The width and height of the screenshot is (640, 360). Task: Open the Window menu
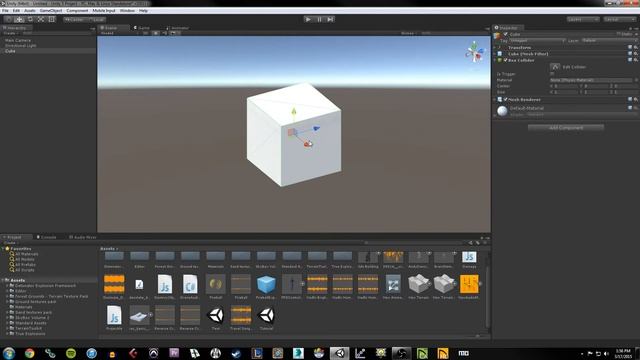coord(127,11)
